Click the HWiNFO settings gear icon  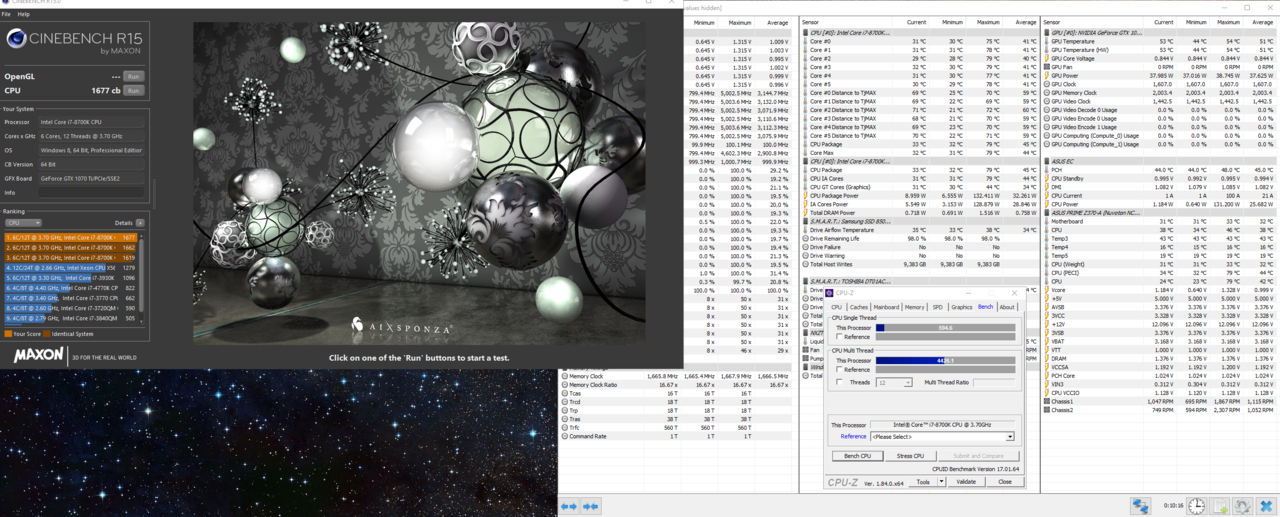pyautogui.click(x=1243, y=506)
